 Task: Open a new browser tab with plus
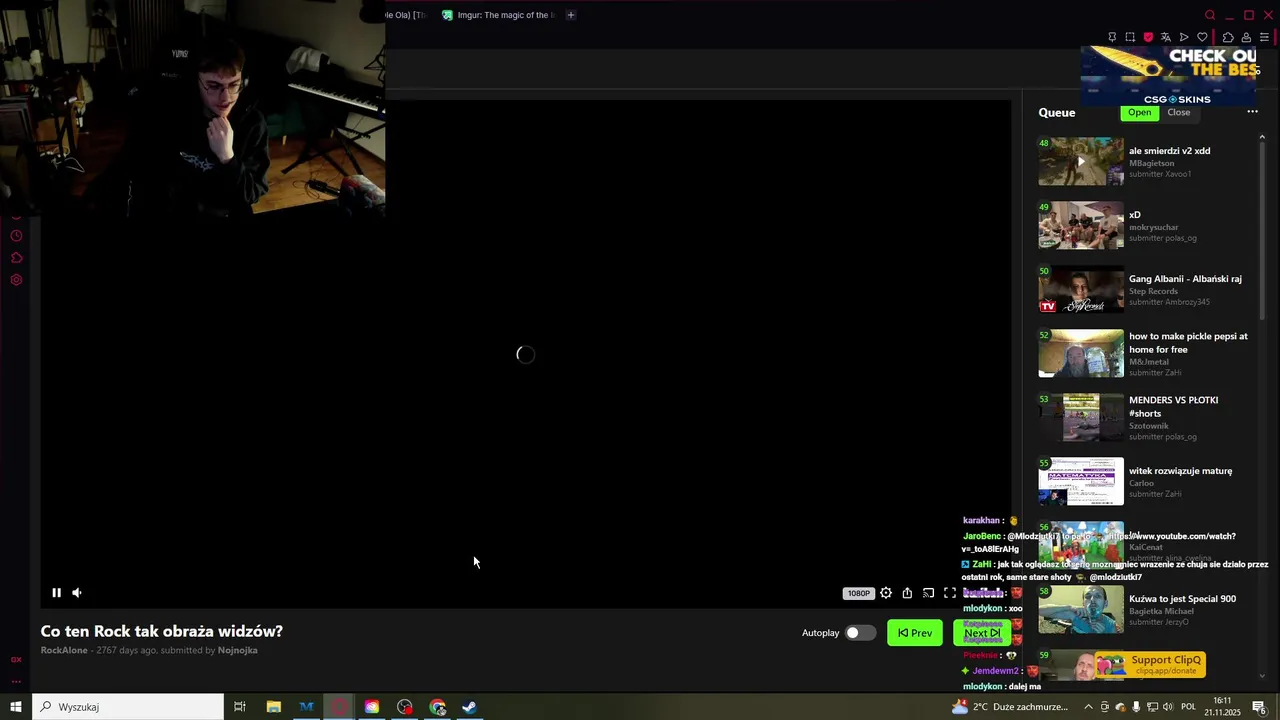point(571,15)
